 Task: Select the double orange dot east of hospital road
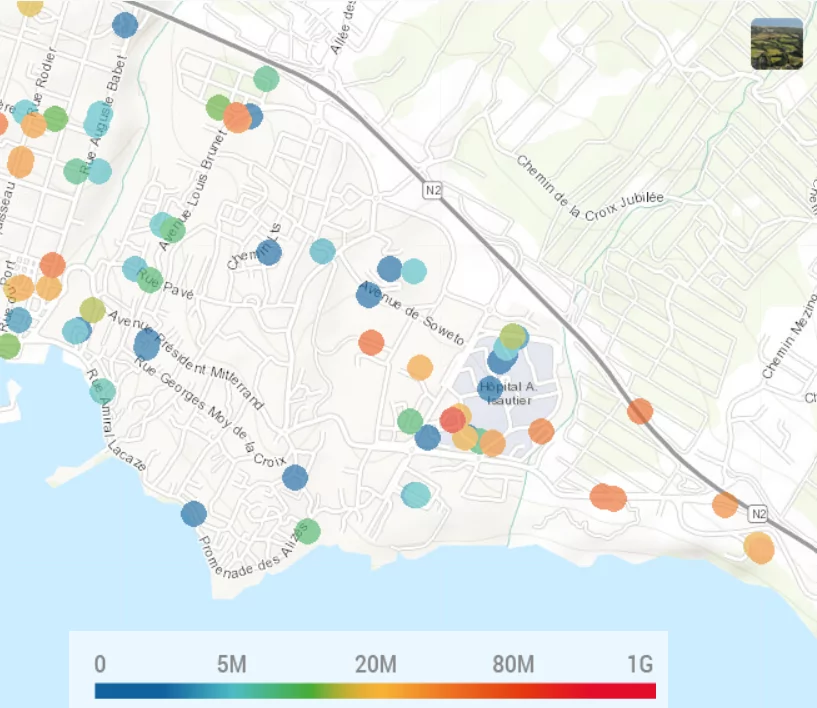pos(608,497)
